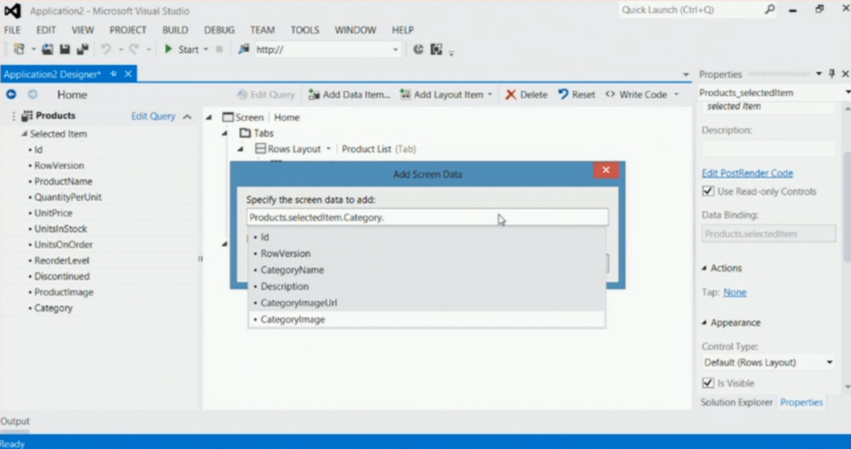Collapse the Actions section
This screenshot has height=449, width=851.
704,268
